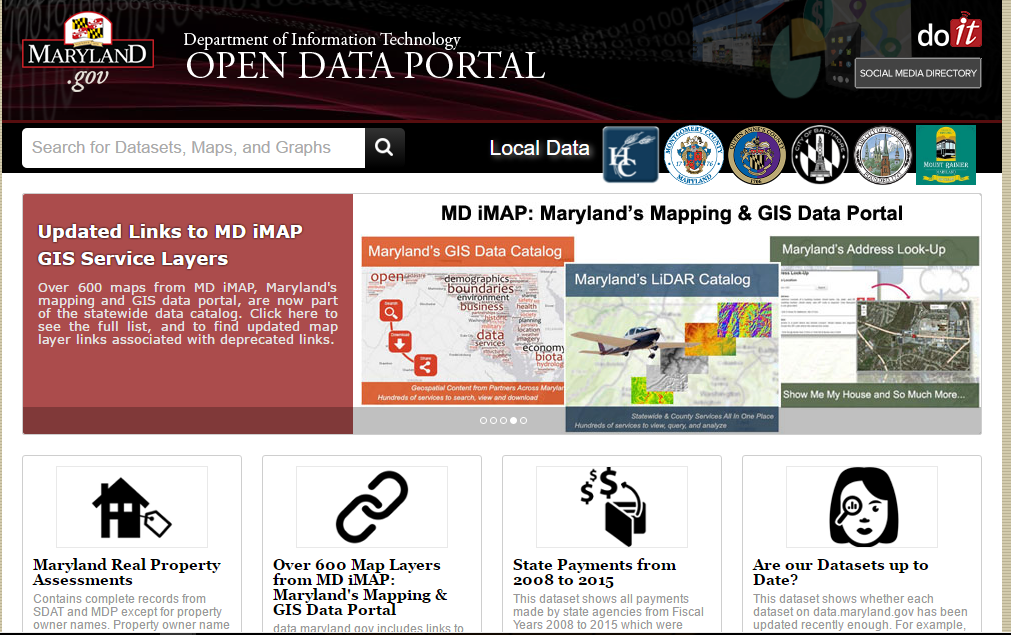Open 'Are our Datasets up to Date?'
The width and height of the screenshot is (1011, 635).
[841, 572]
